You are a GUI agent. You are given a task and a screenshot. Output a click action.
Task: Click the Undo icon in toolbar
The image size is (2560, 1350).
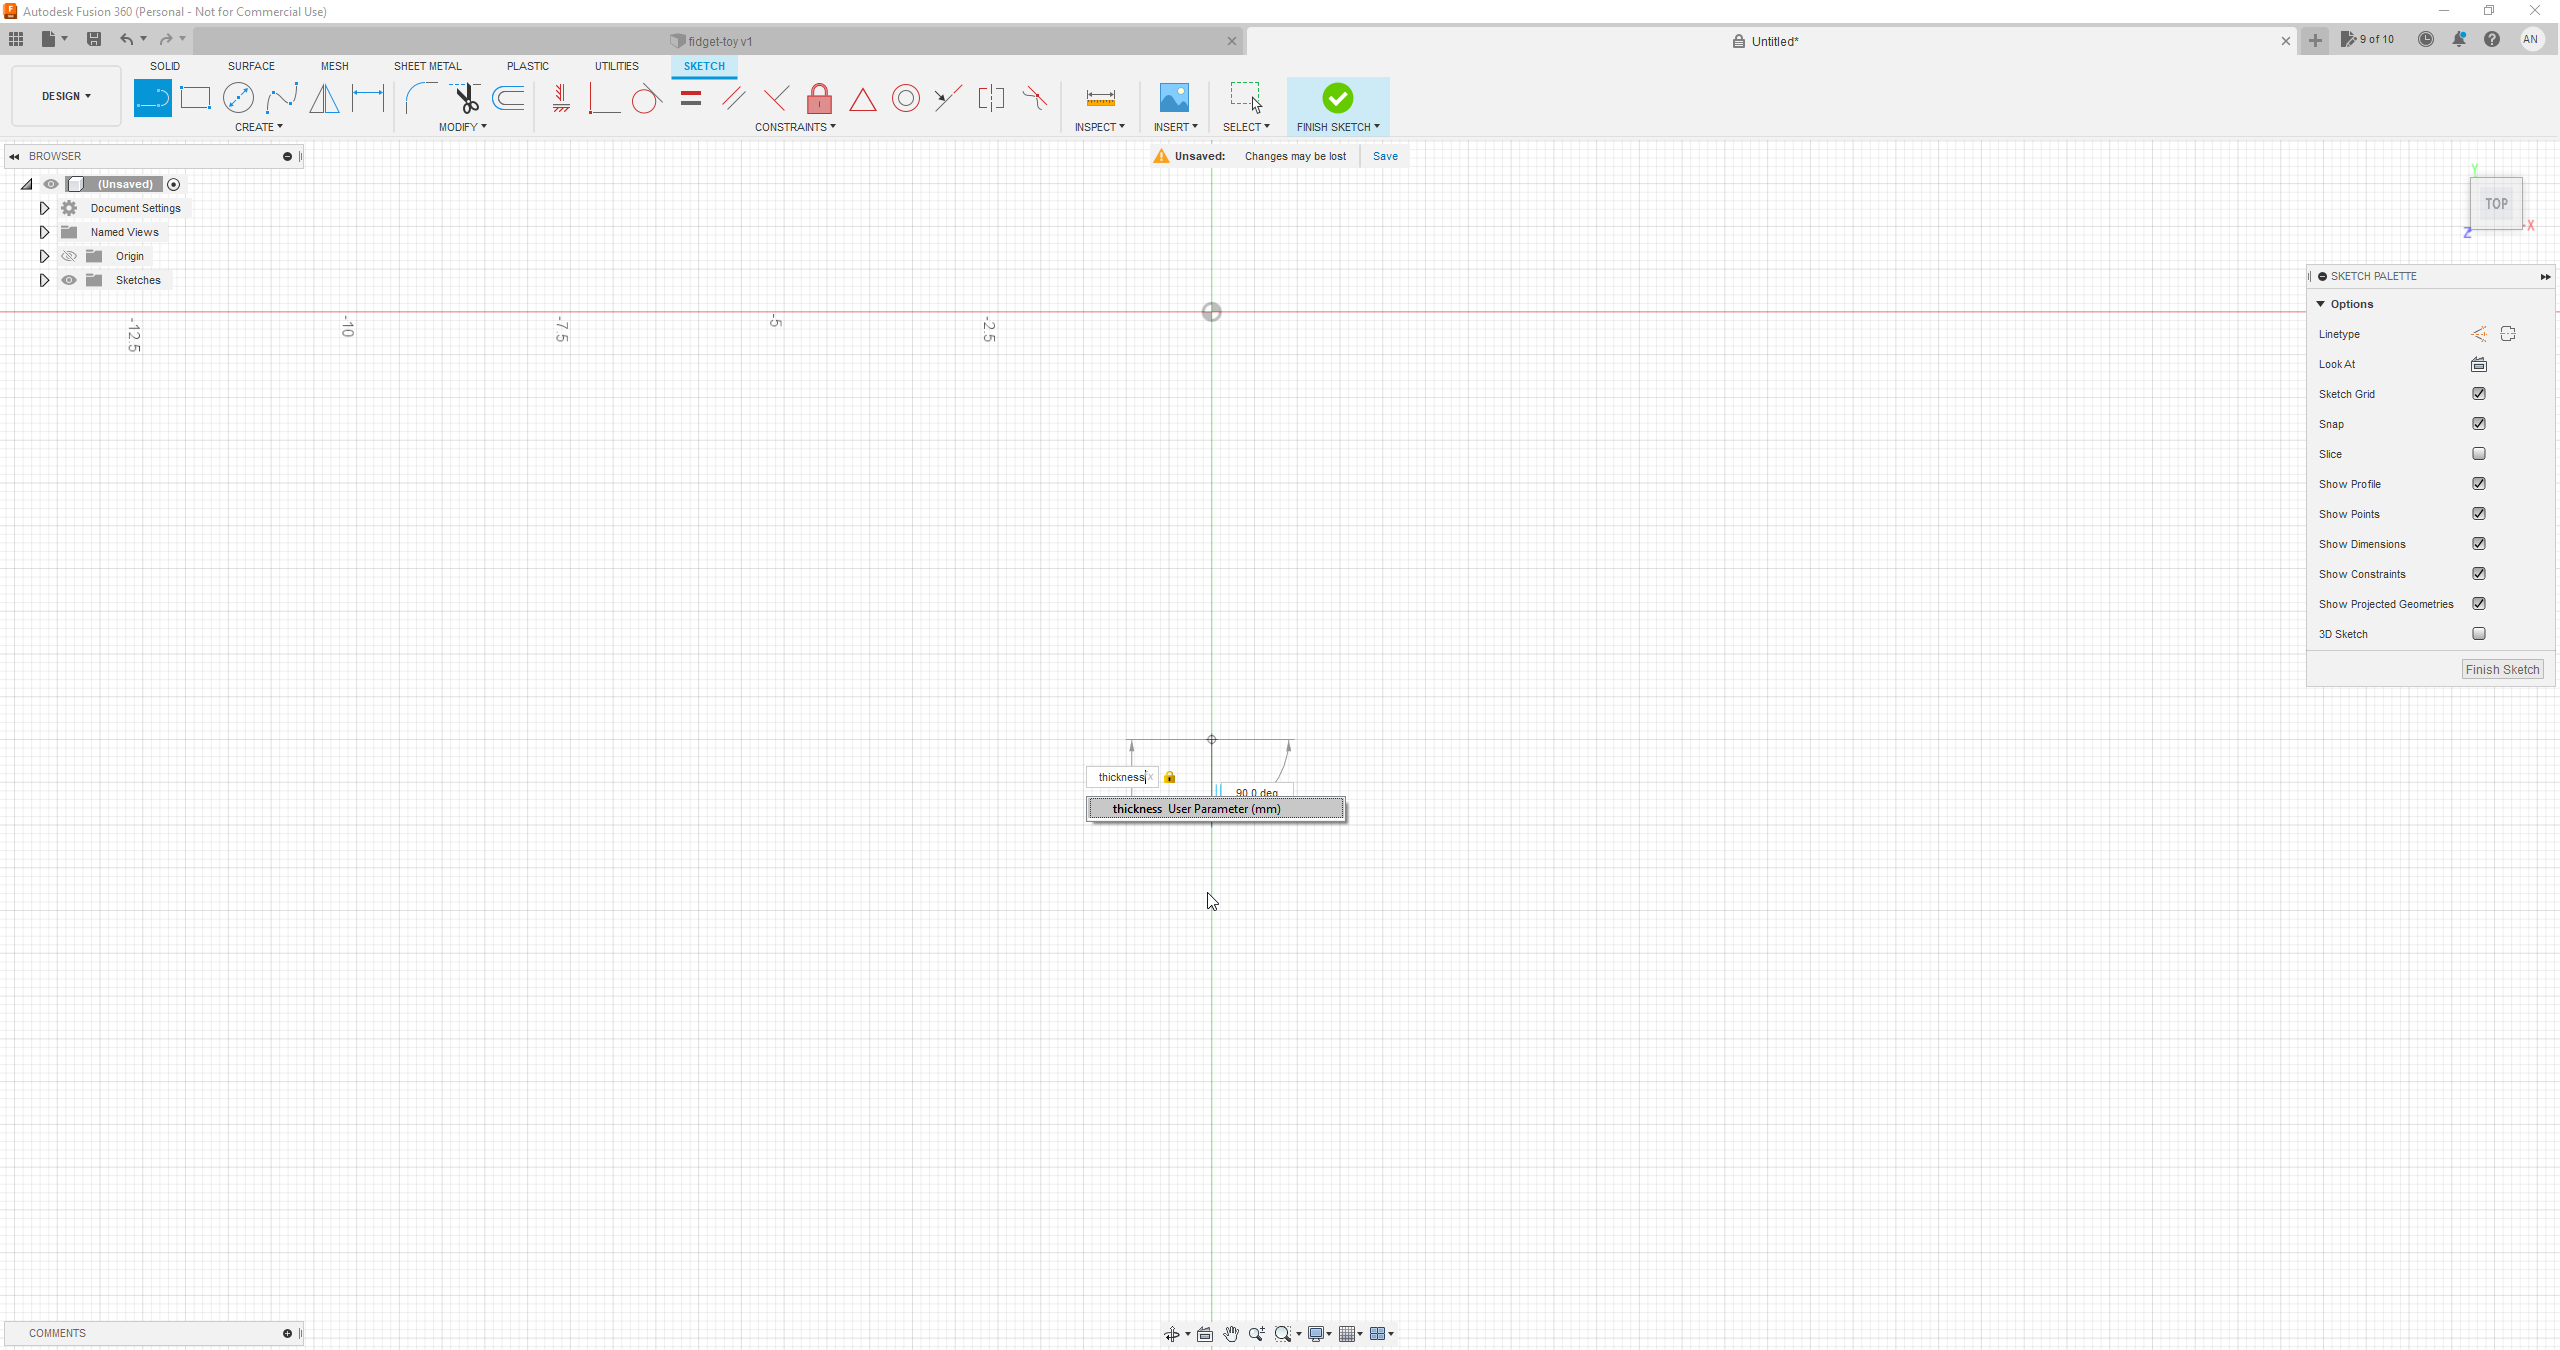tap(125, 39)
